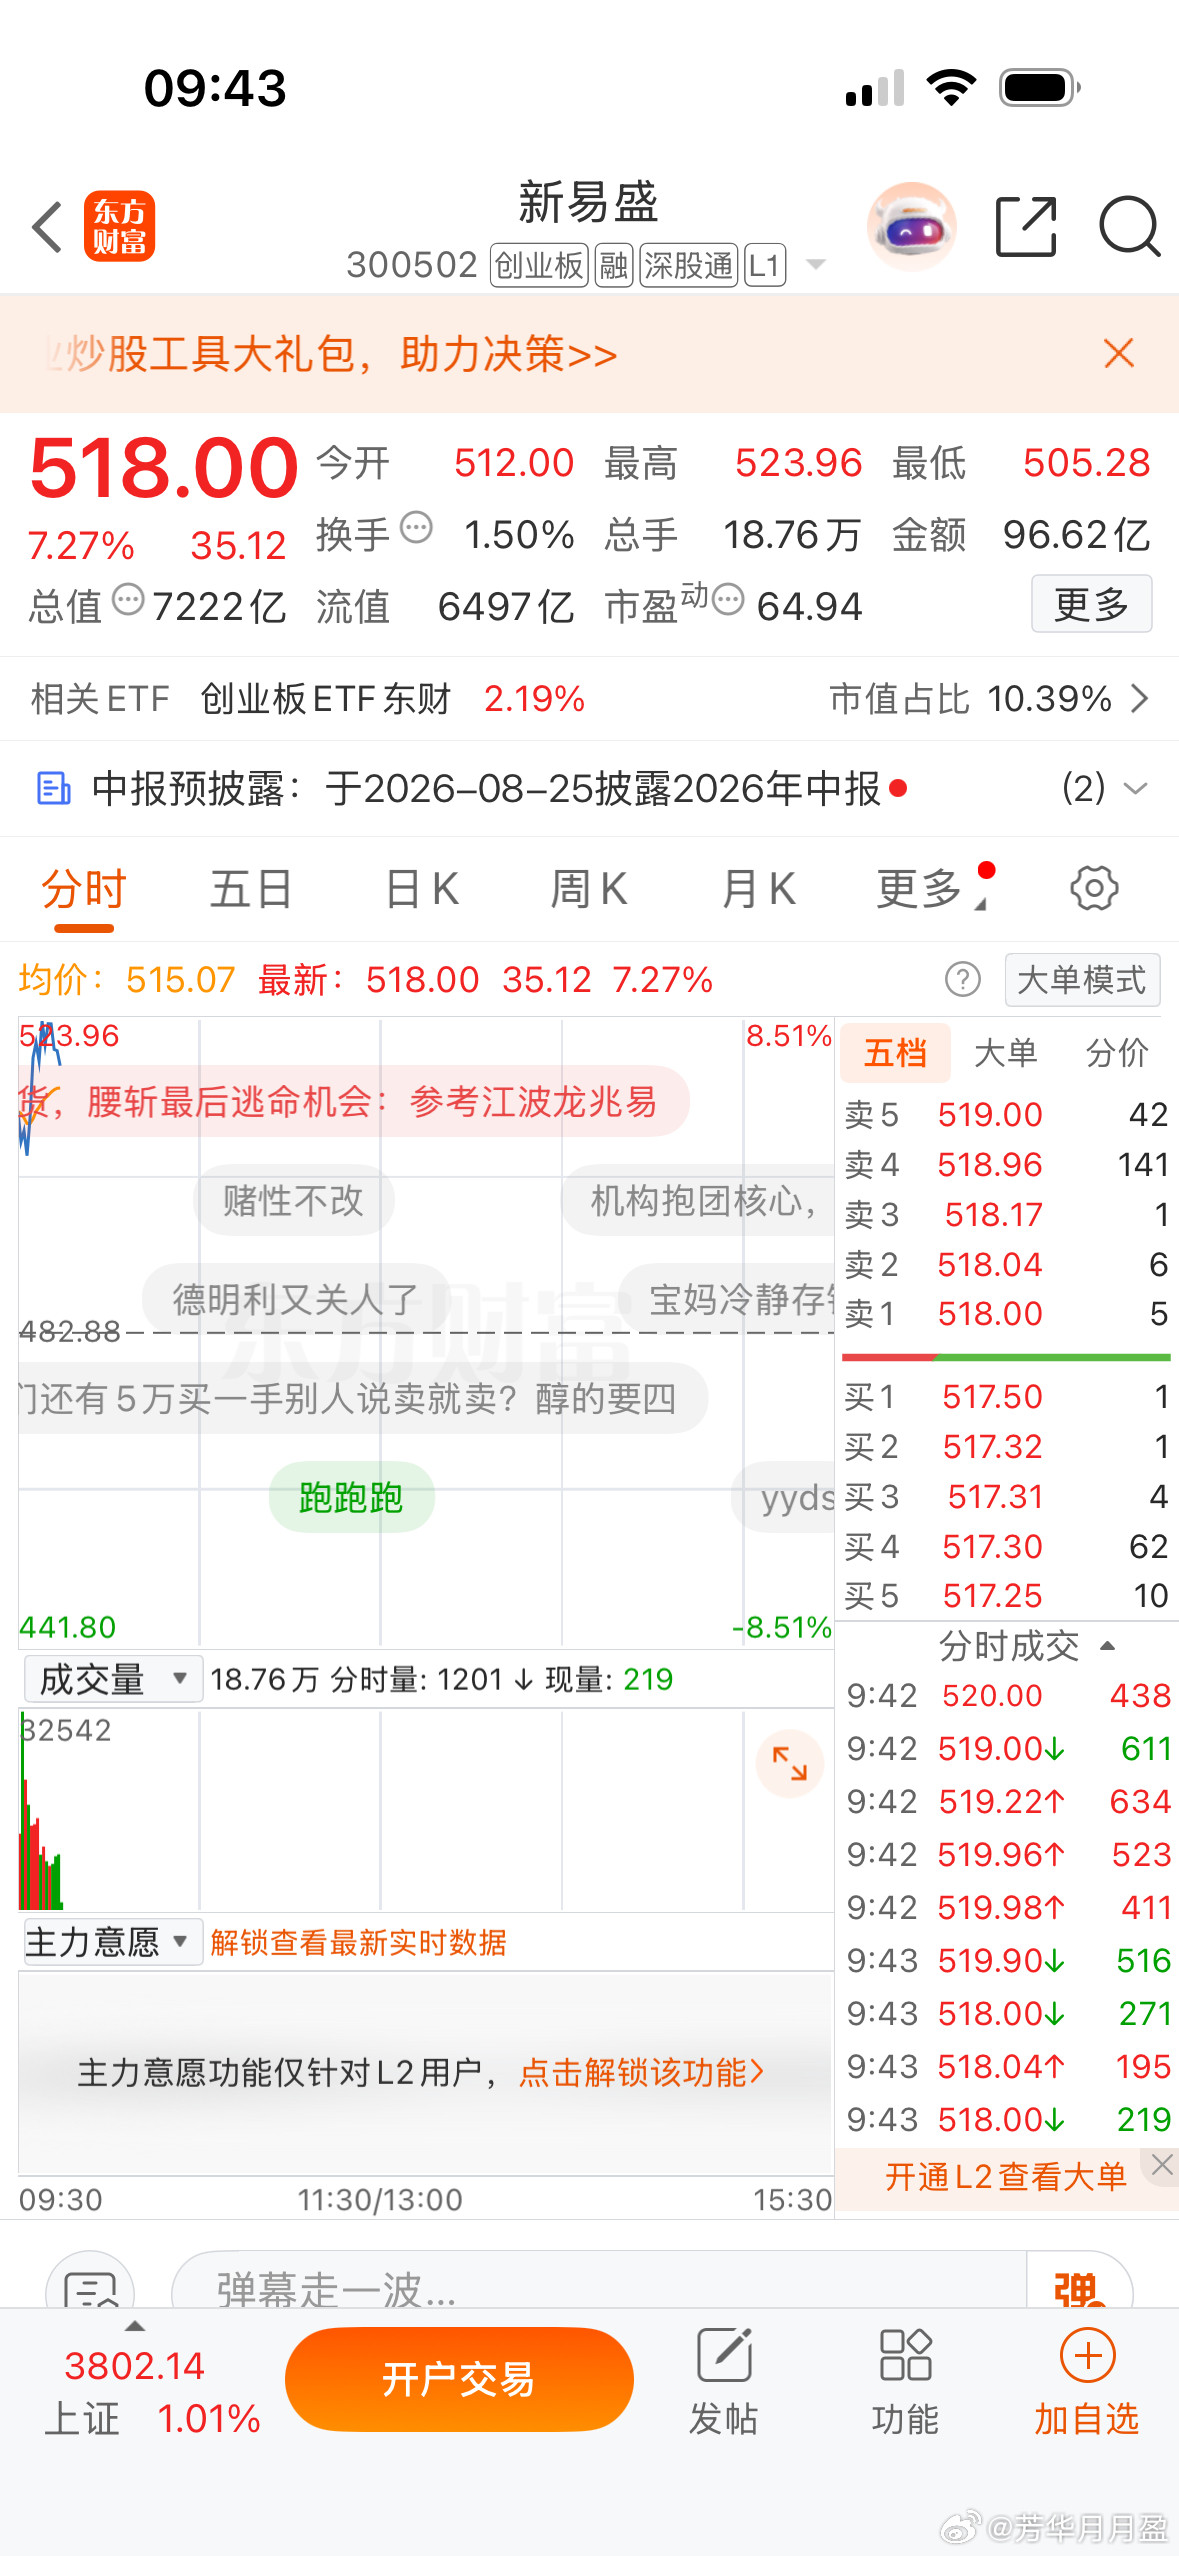
Task: Expand the chart to fullscreen
Action: (x=789, y=1763)
